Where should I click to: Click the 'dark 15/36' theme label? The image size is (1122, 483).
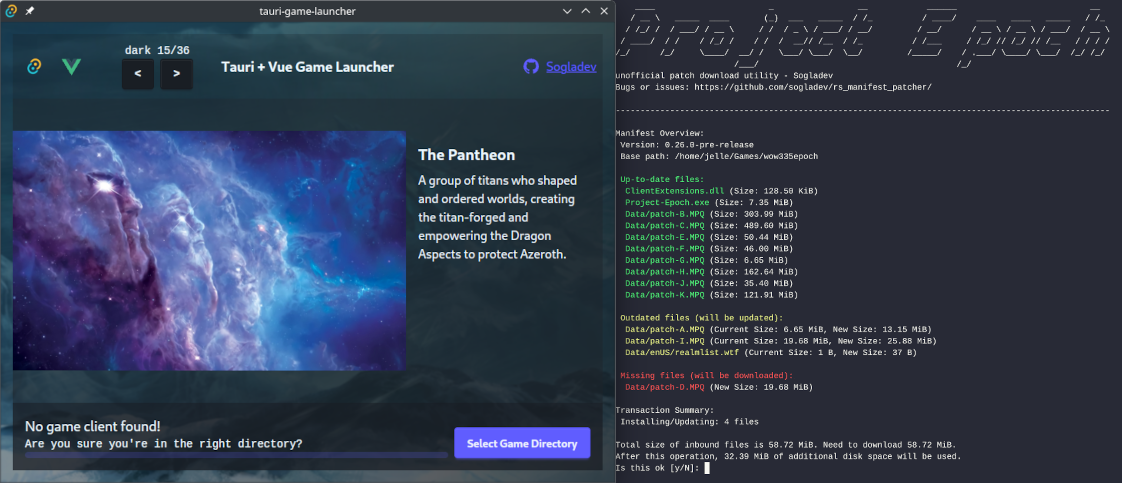(157, 50)
